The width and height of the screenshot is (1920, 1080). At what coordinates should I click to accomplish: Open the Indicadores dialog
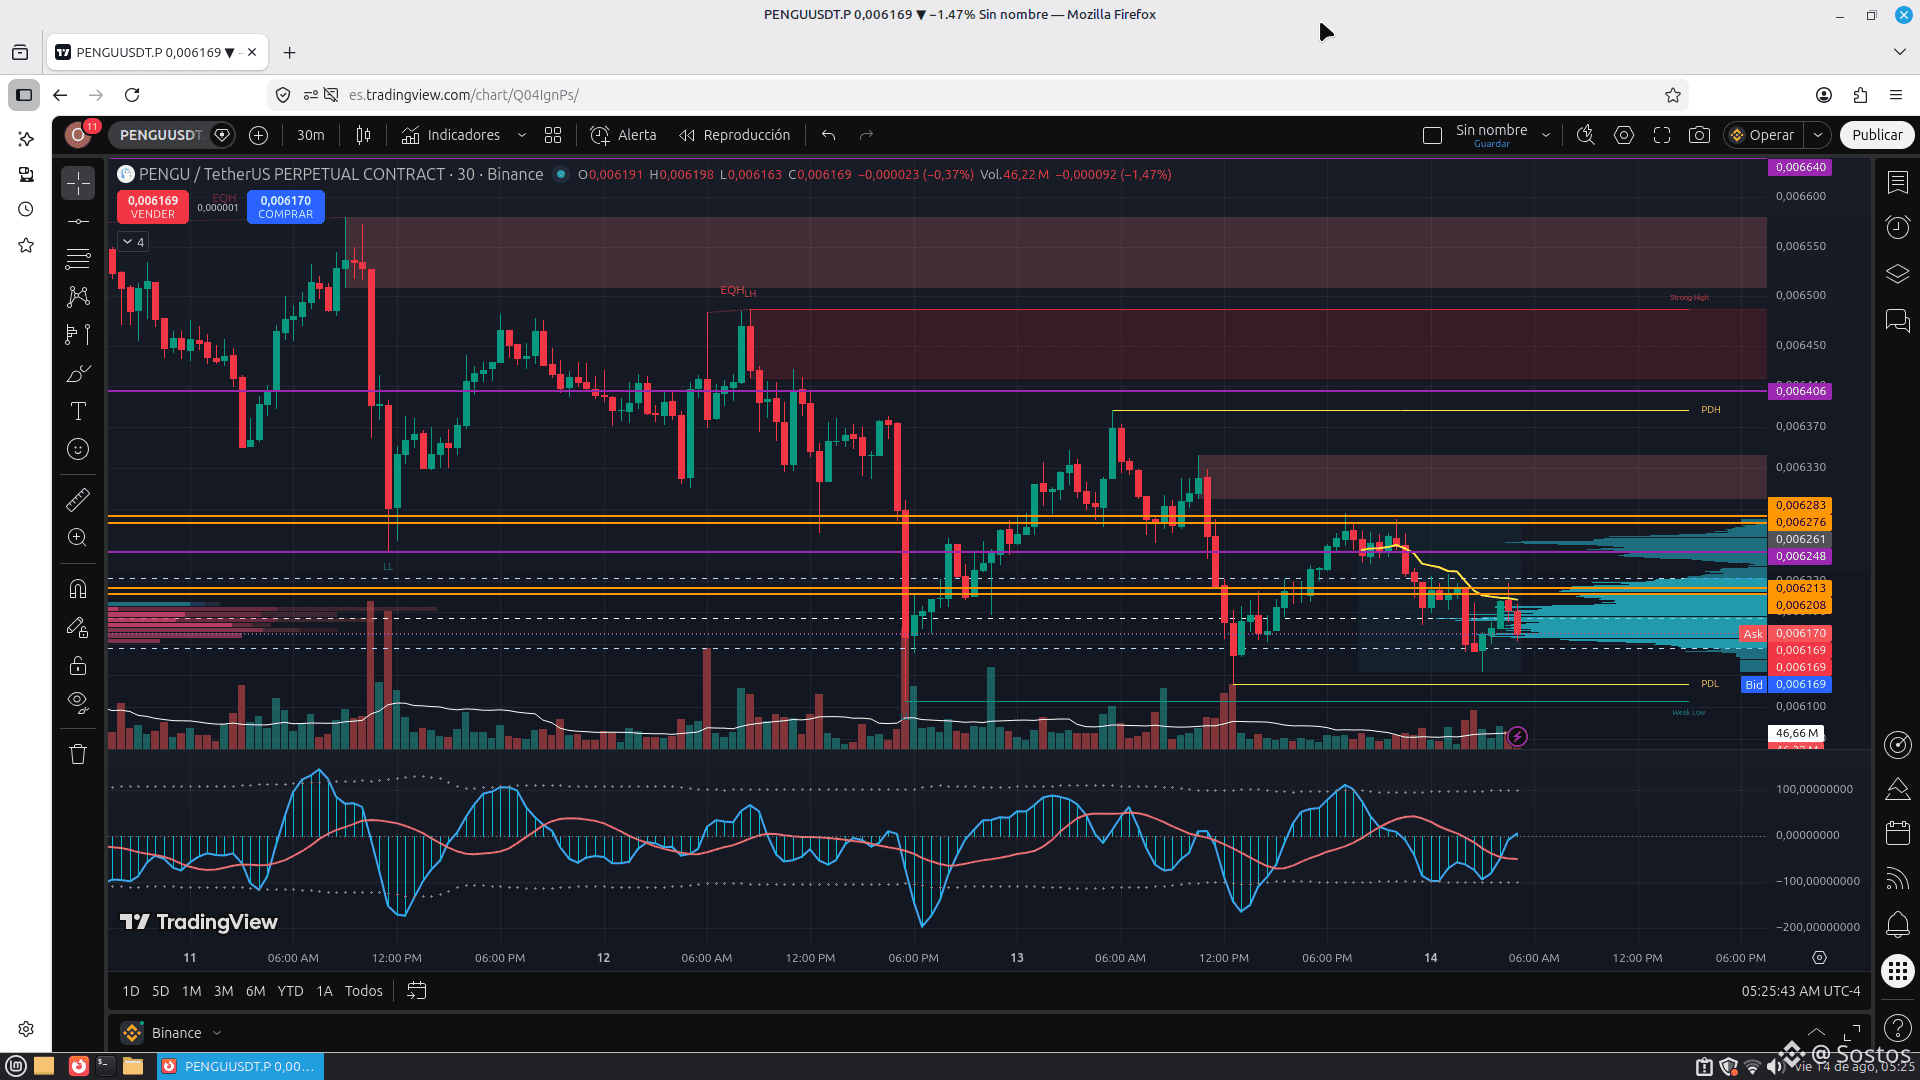click(451, 135)
